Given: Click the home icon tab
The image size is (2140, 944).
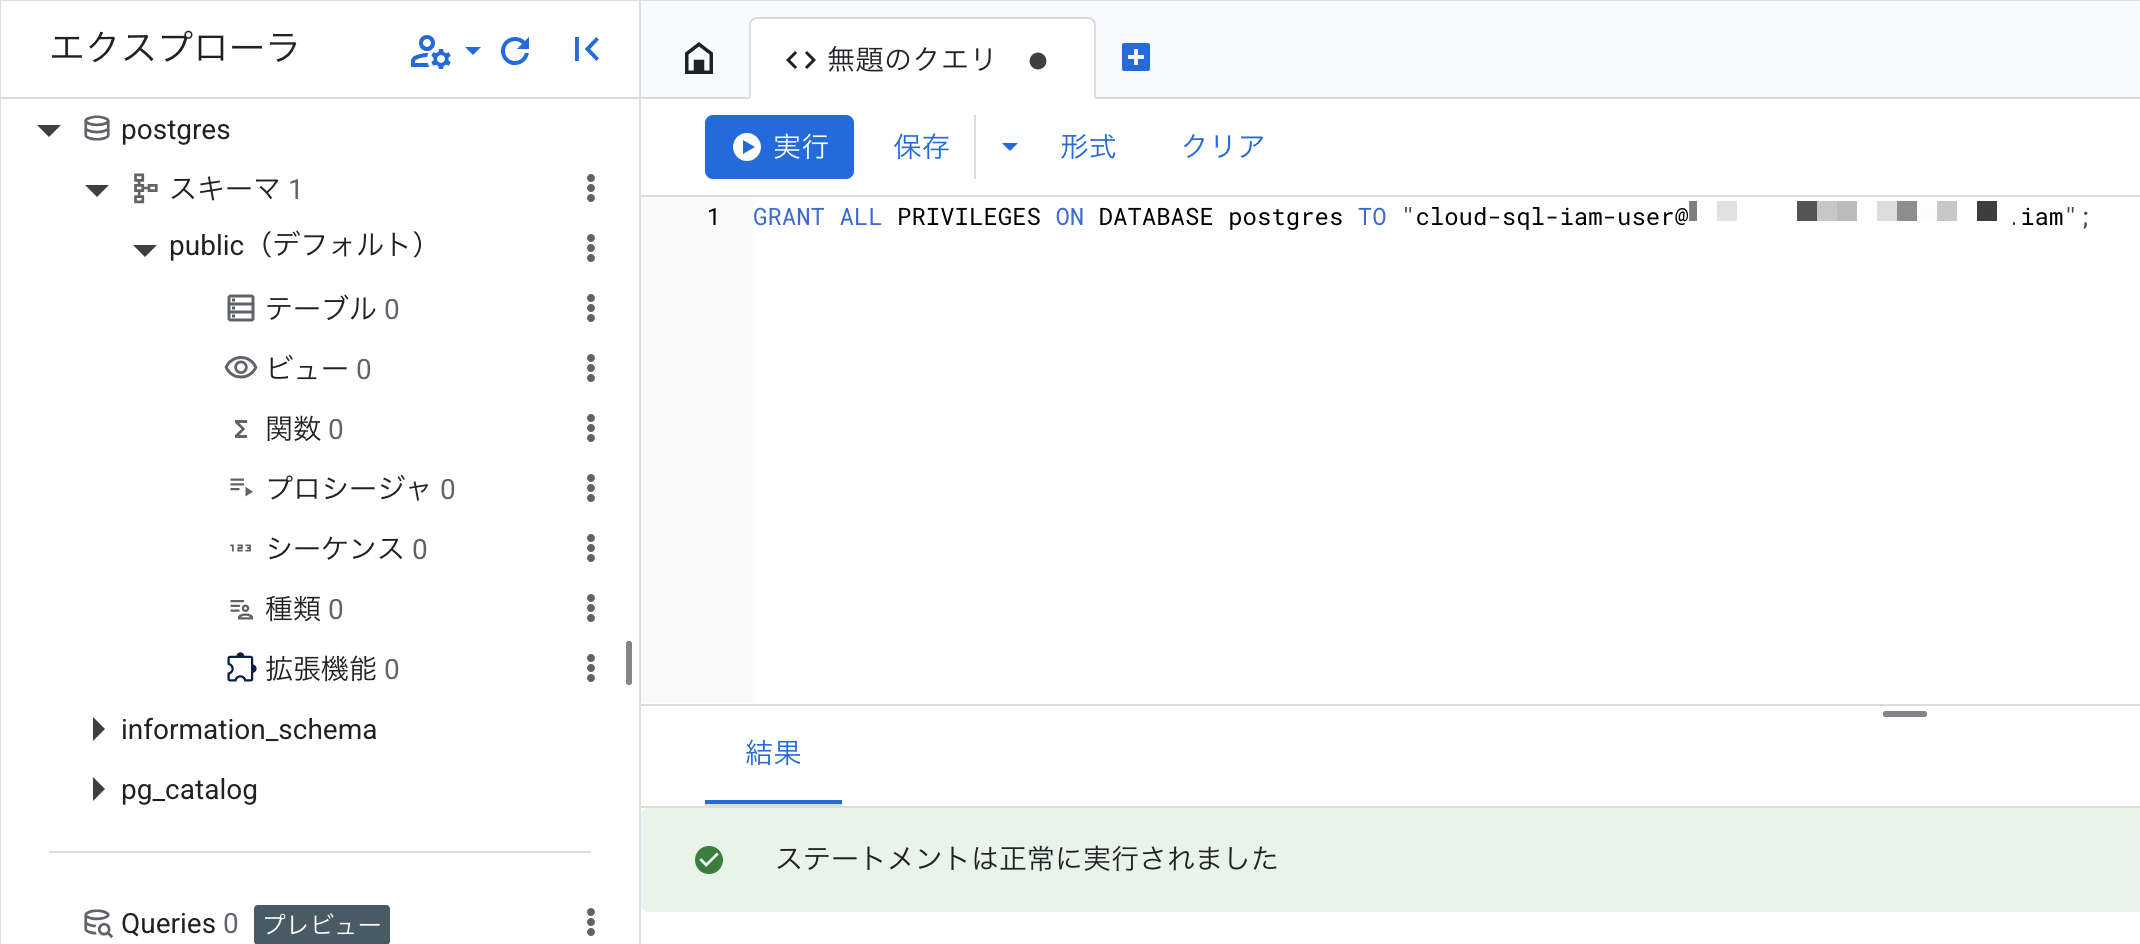Looking at the screenshot, I should pyautogui.click(x=698, y=59).
